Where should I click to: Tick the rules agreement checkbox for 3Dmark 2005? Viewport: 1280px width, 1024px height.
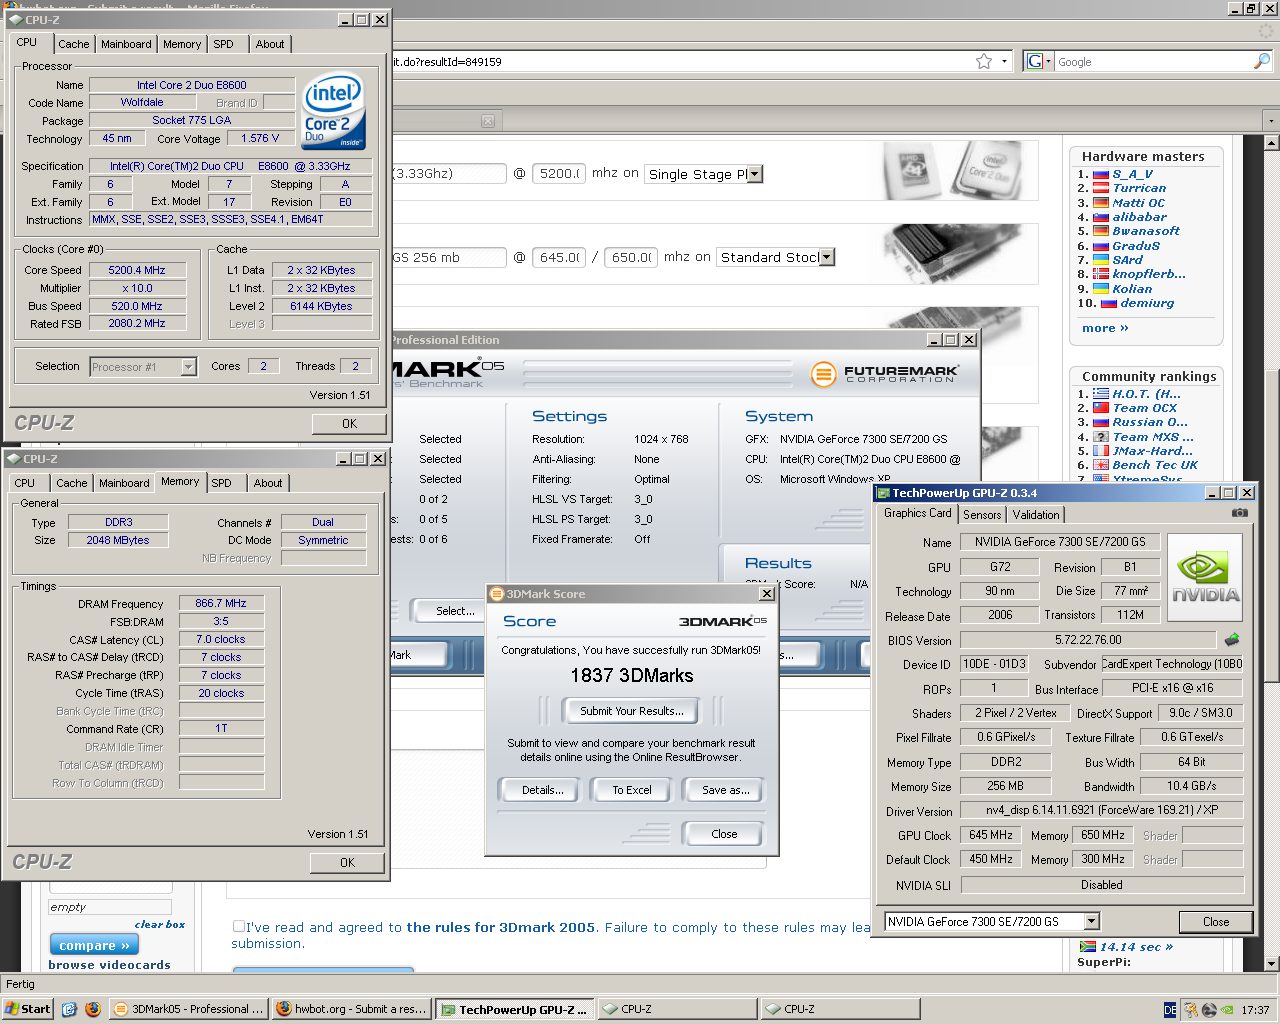point(238,926)
